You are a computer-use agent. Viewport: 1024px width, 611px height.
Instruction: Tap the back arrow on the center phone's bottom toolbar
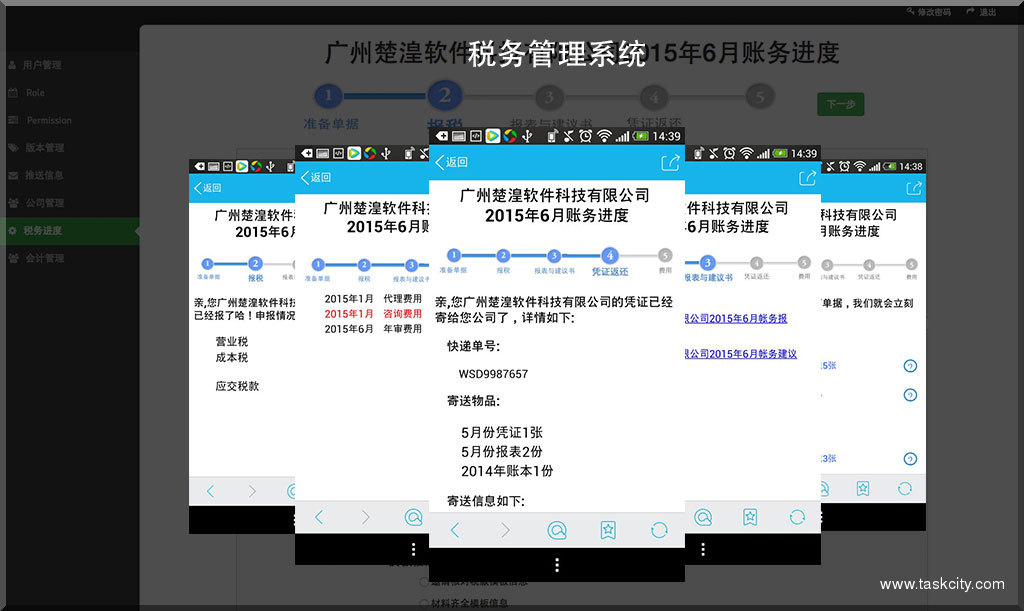tap(455, 530)
